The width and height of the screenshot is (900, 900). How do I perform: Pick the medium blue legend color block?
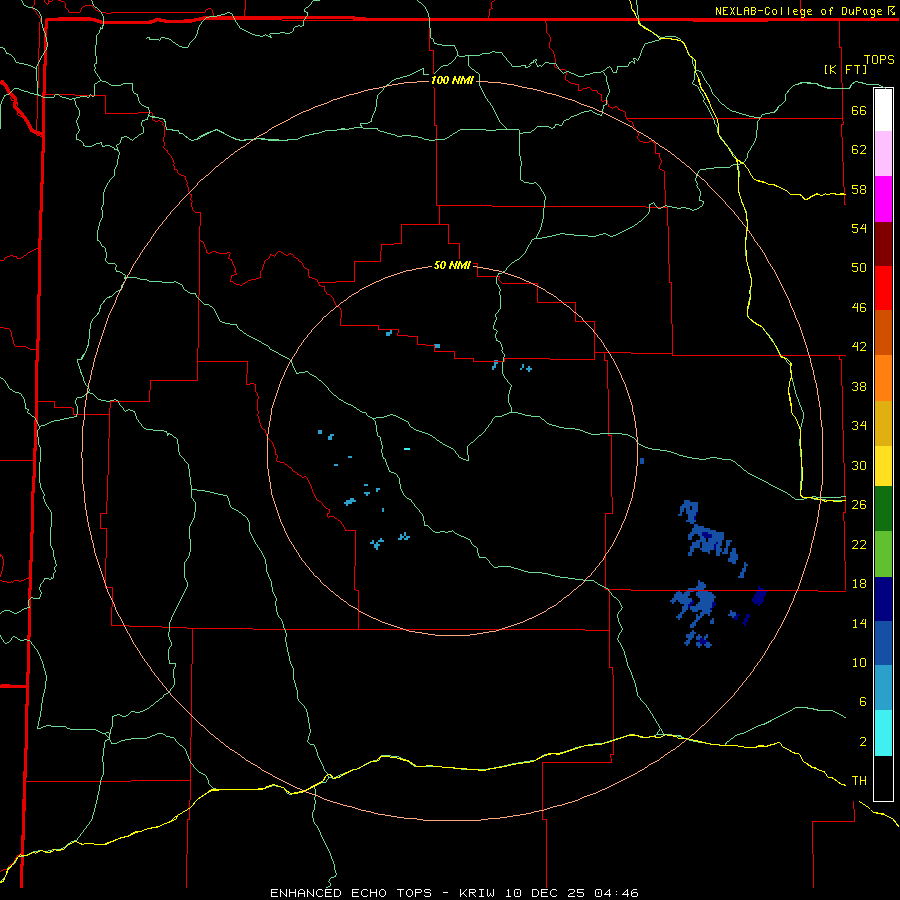883,643
